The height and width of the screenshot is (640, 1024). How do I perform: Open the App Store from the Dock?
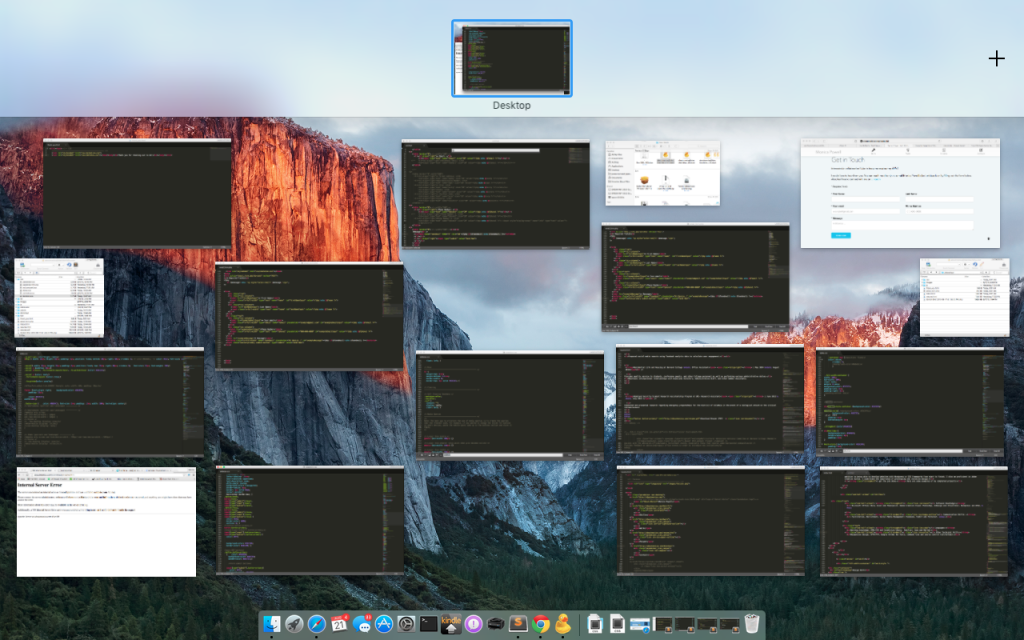coord(384,625)
